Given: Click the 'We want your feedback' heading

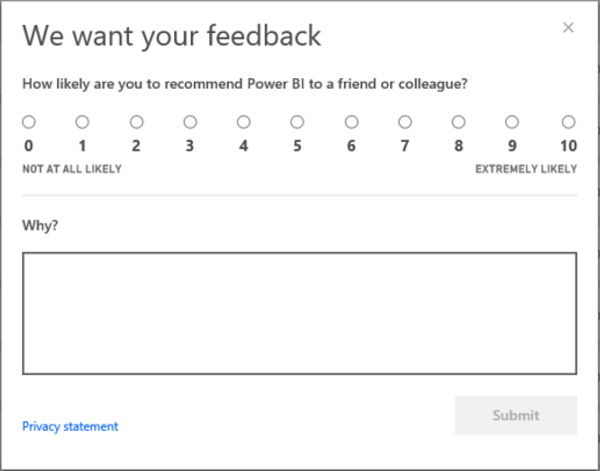Looking at the screenshot, I should [172, 36].
